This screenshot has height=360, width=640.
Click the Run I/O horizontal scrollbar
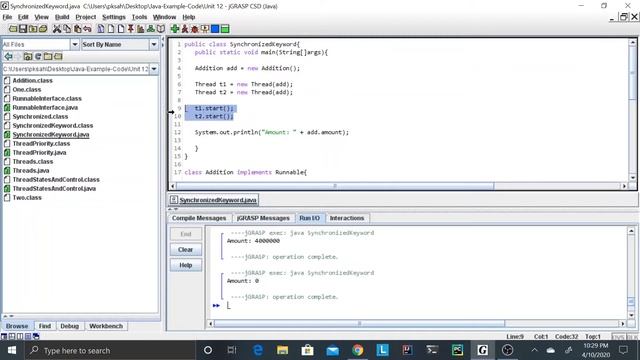(x=359, y=324)
